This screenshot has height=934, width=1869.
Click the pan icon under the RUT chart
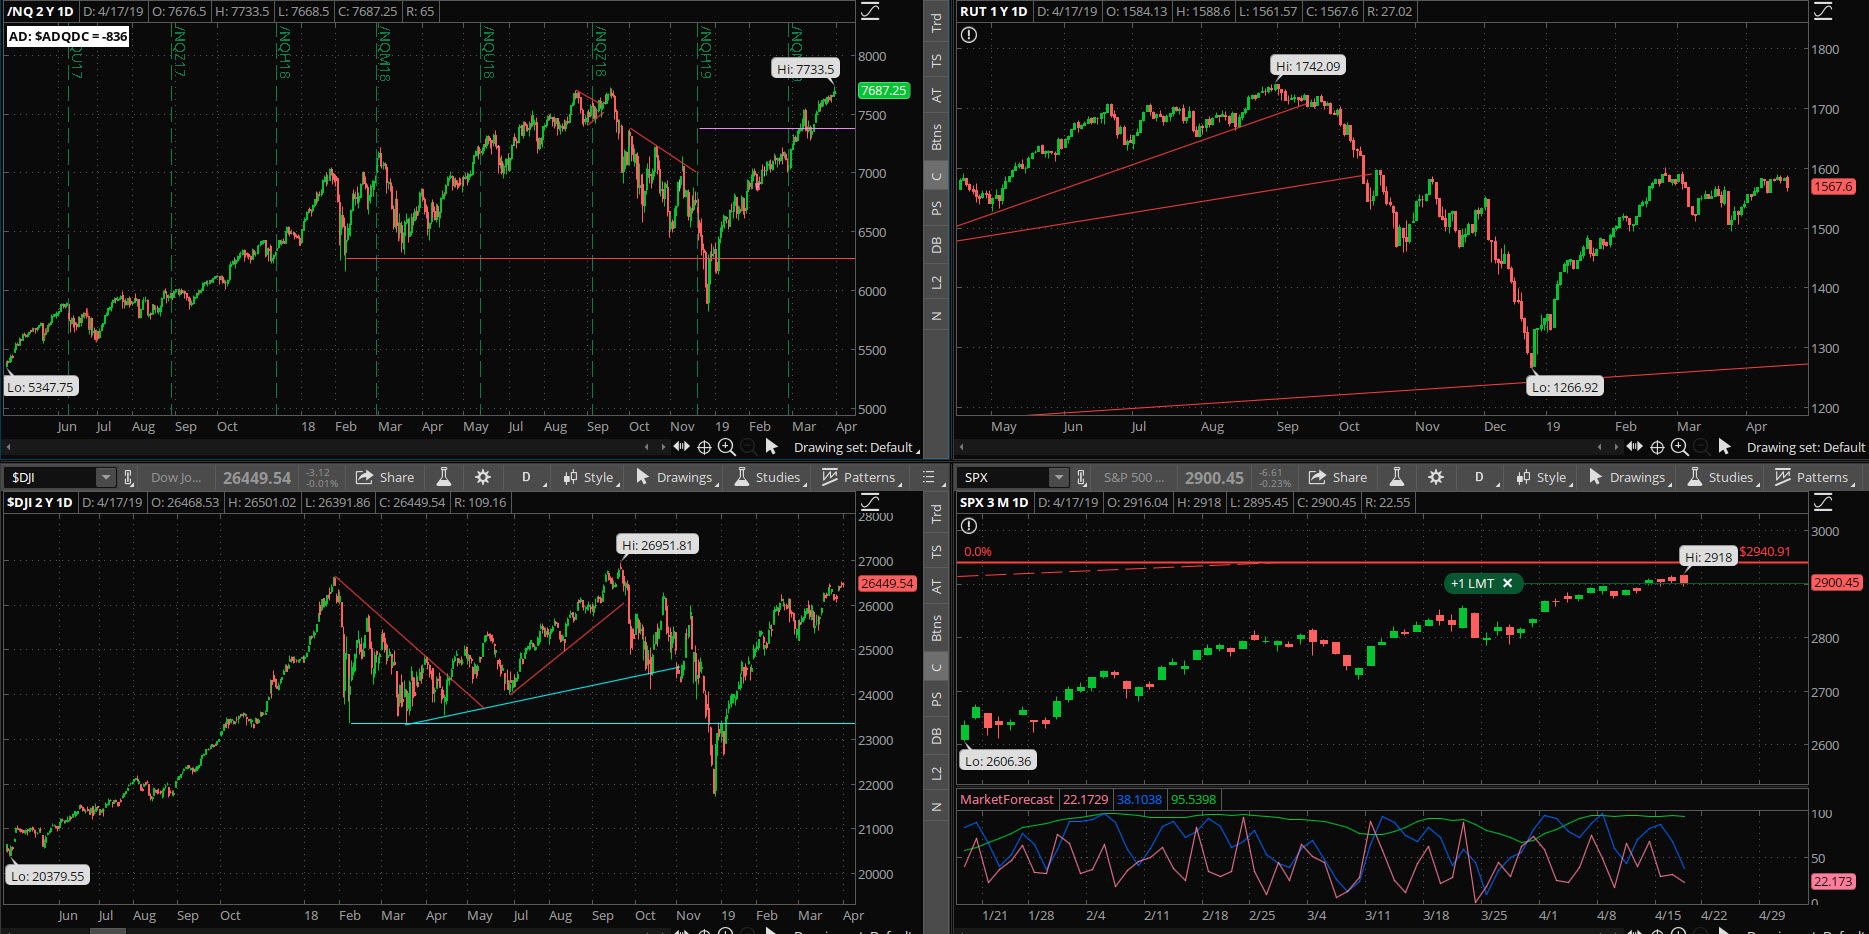tap(1635, 447)
